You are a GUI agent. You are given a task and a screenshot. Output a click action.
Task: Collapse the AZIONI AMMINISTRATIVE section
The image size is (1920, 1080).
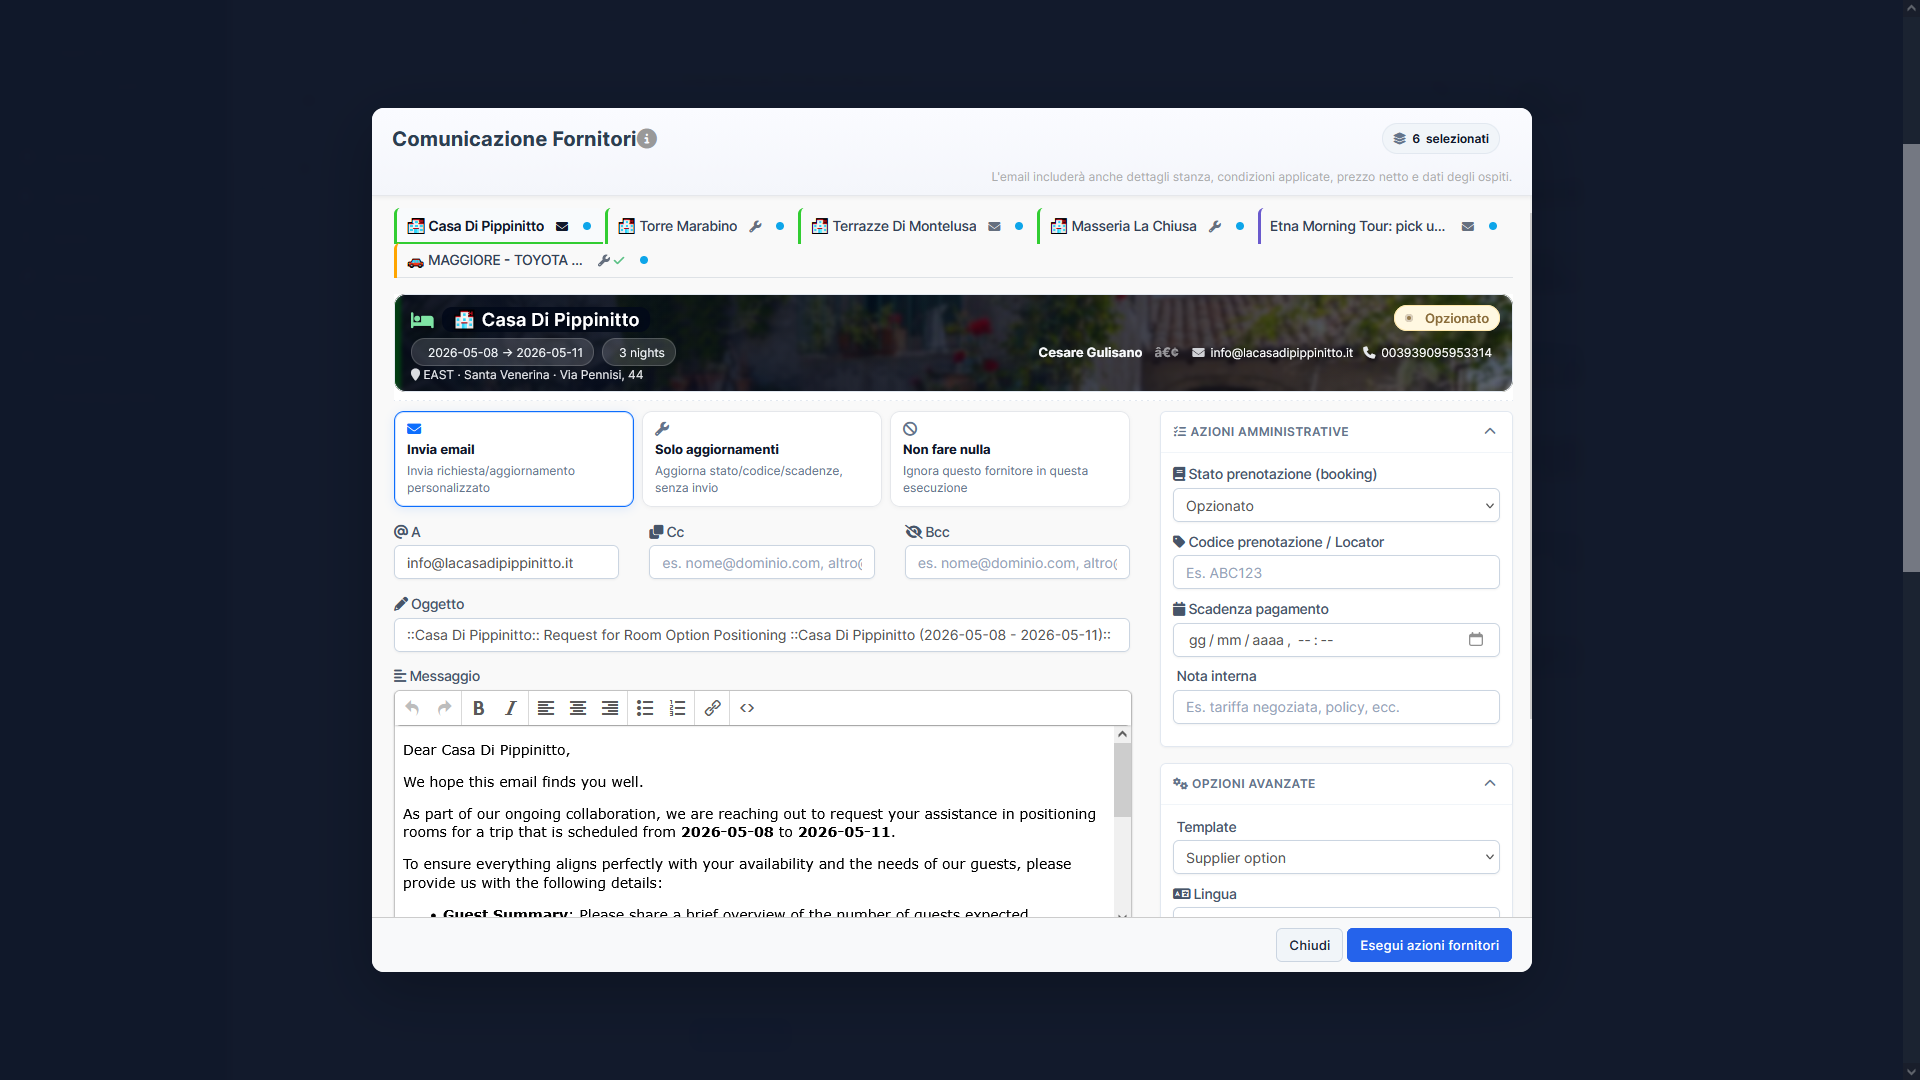(x=1489, y=431)
